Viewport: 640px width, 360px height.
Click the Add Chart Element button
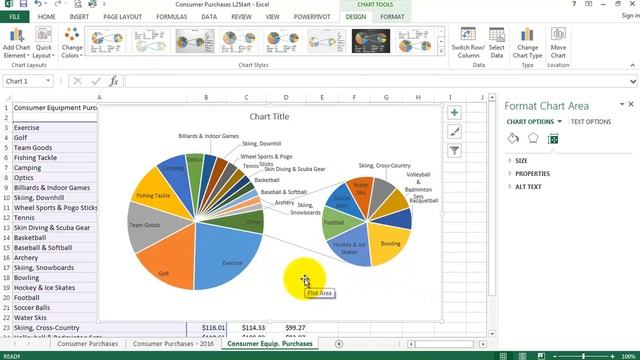16,43
